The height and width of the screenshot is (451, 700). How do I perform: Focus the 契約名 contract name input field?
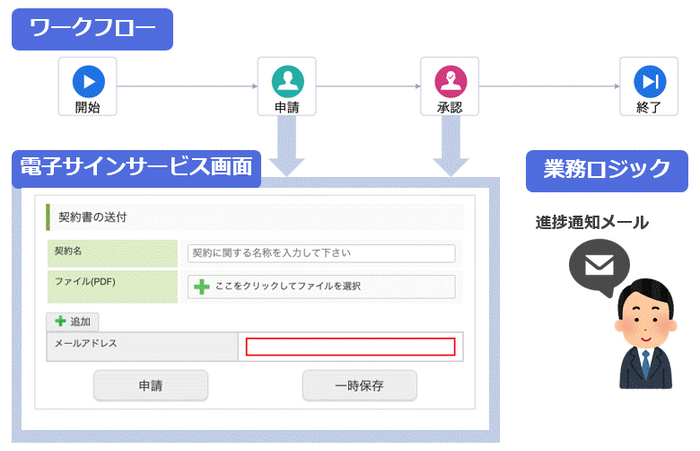click(x=321, y=253)
